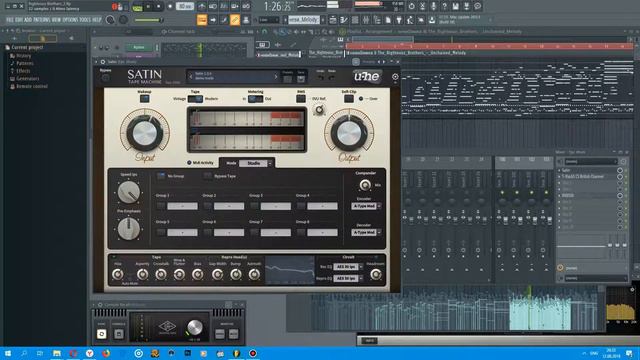The height and width of the screenshot is (360, 640).
Task: Toggle the RMS metering button
Action: point(301,99)
